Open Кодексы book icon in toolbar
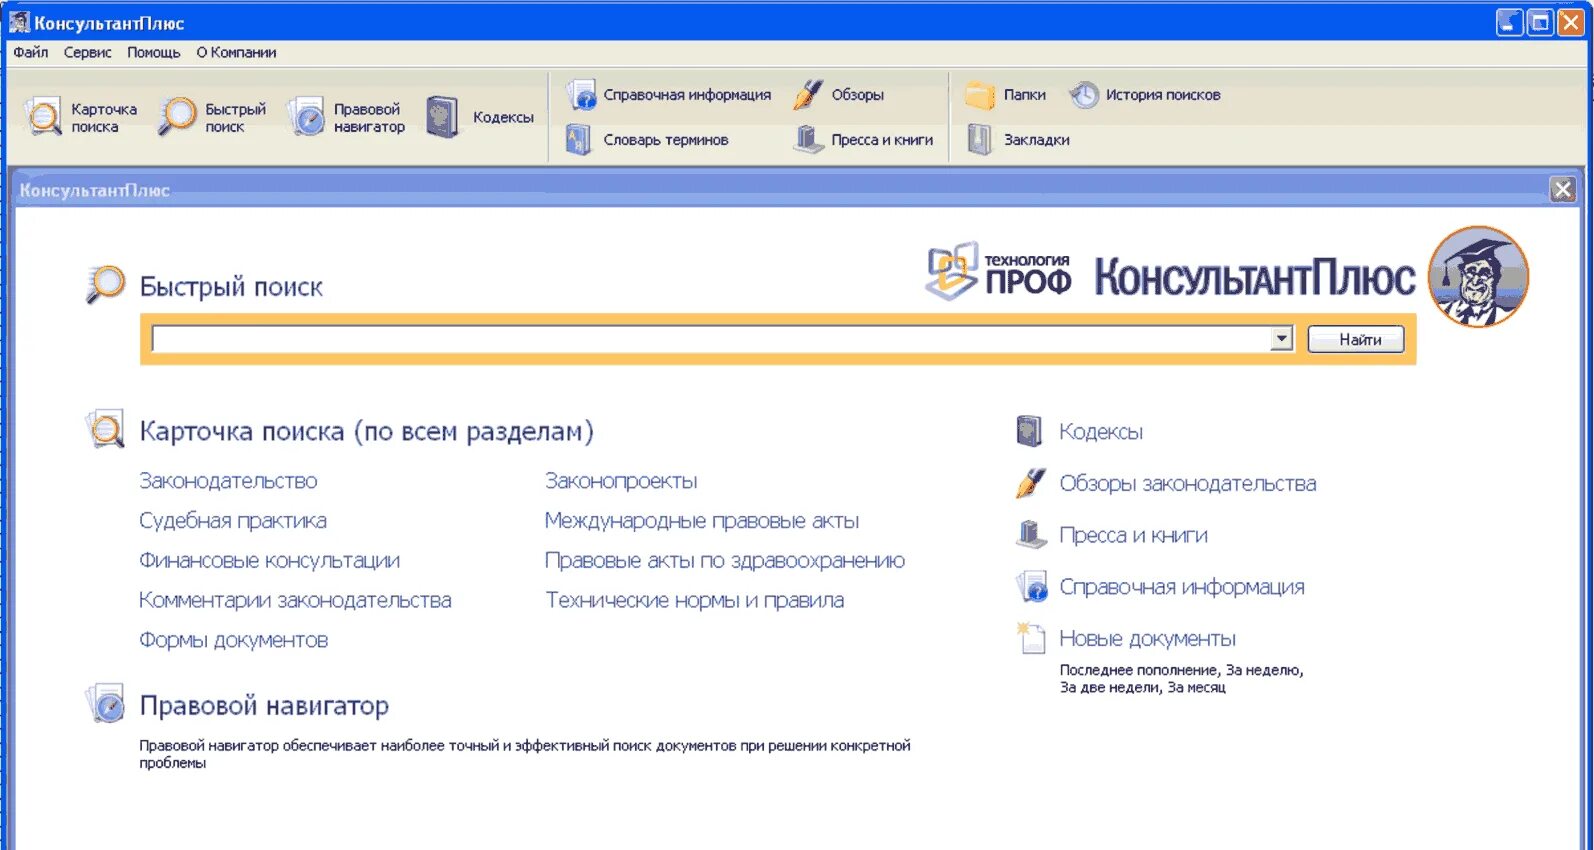Image resolution: width=1594 pixels, height=850 pixels. click(442, 117)
